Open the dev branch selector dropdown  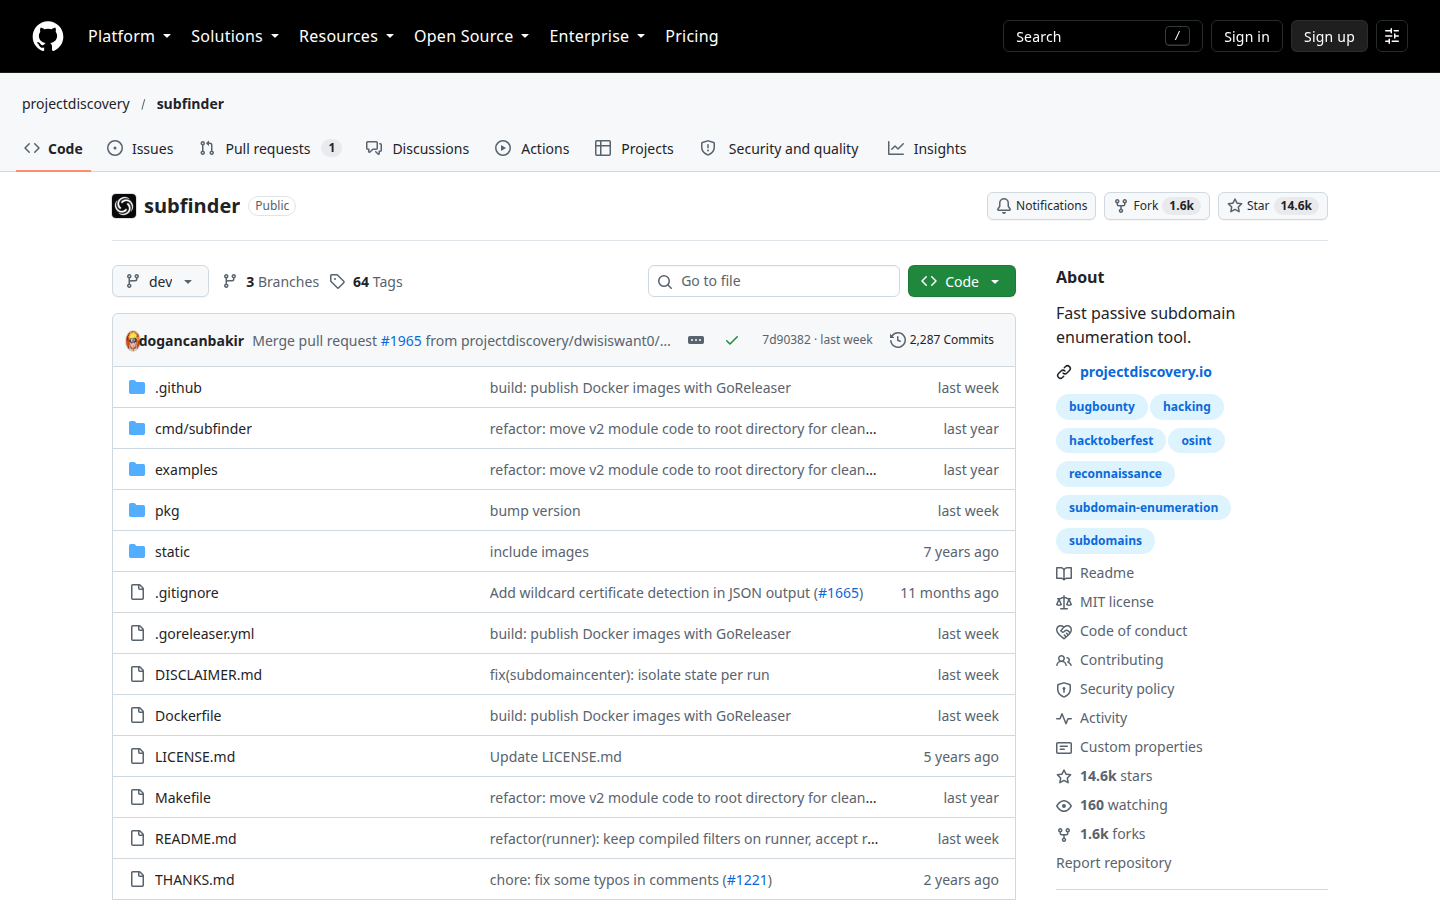(x=160, y=281)
